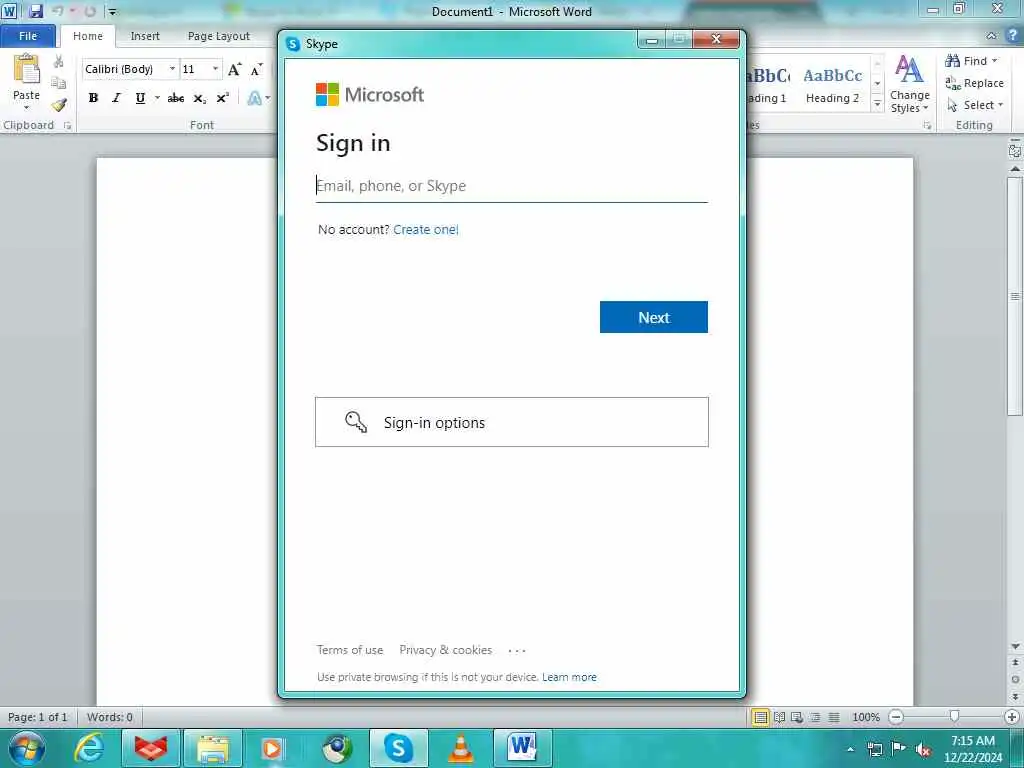Click the Zoom In plus button
The image size is (1024, 768).
point(1012,717)
